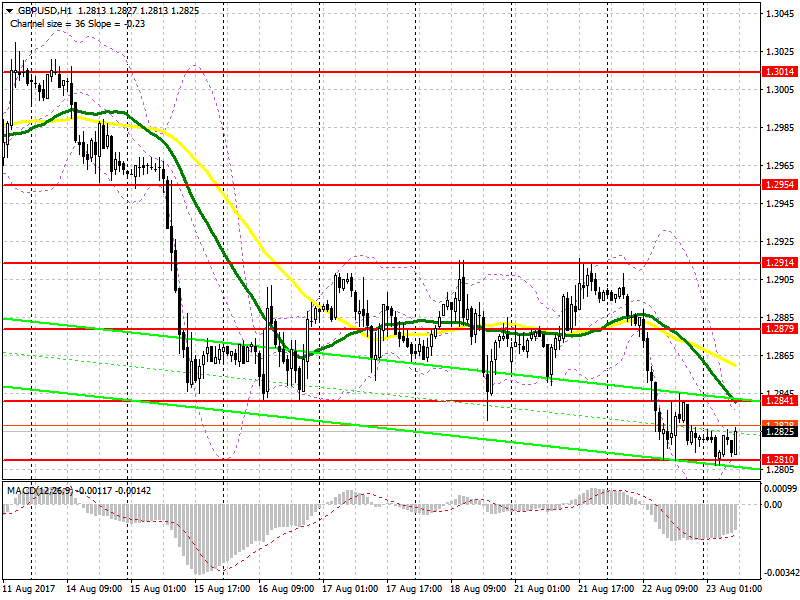Select the 'Channel size = 36 Slope = -0.23' label
This screenshot has width=800, height=600.
(78, 24)
